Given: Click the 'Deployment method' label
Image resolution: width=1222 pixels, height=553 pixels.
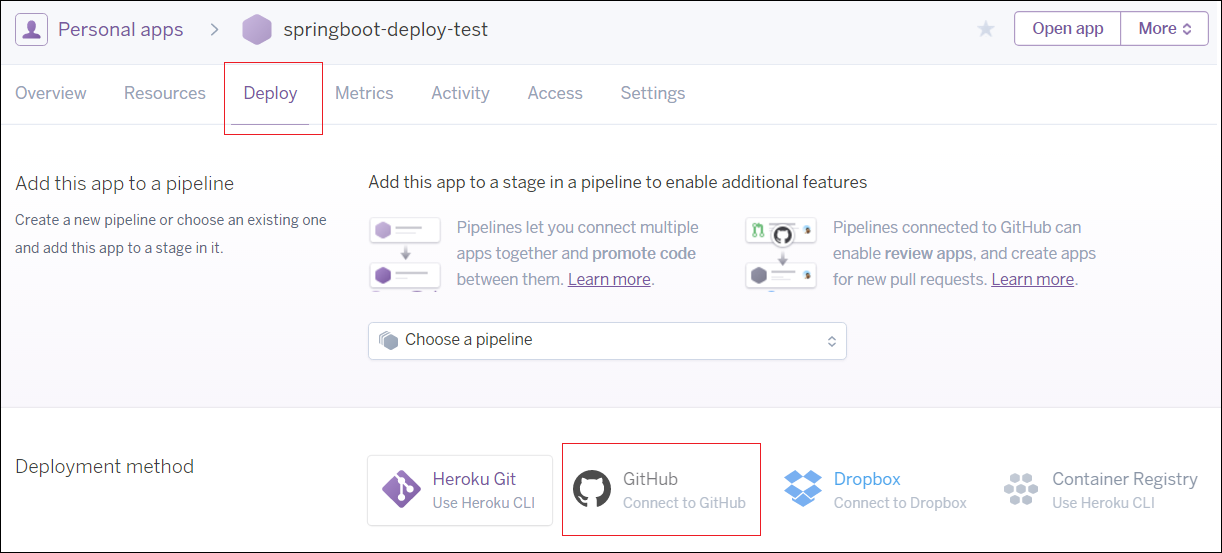Looking at the screenshot, I should click(105, 466).
